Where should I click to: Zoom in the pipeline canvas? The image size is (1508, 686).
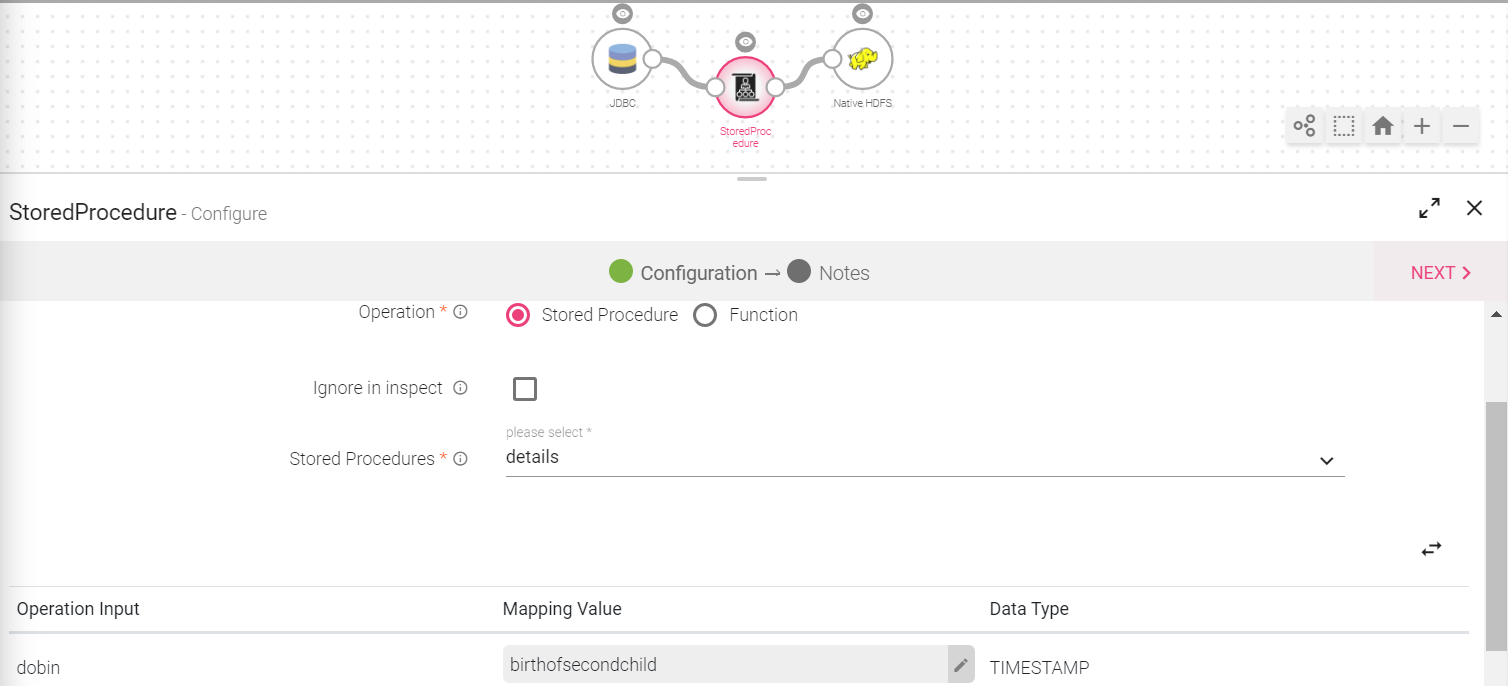(1422, 126)
